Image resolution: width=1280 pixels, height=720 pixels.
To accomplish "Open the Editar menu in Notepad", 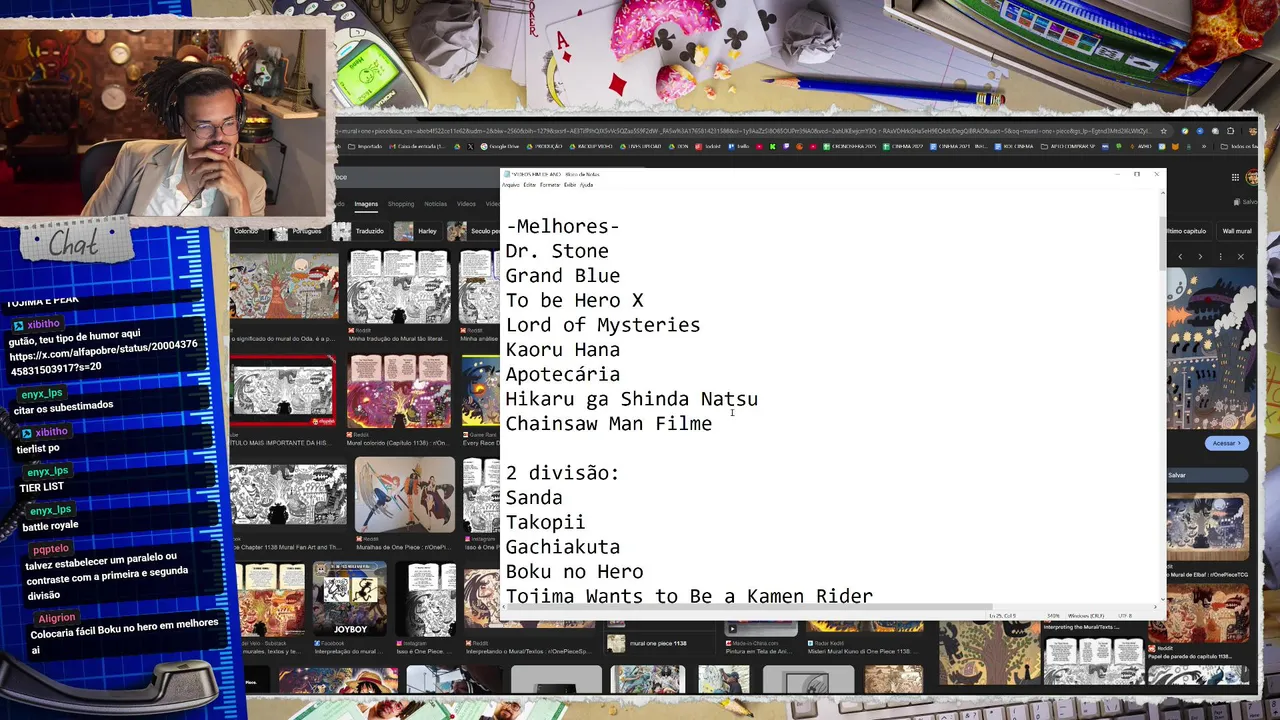I will click(x=530, y=185).
